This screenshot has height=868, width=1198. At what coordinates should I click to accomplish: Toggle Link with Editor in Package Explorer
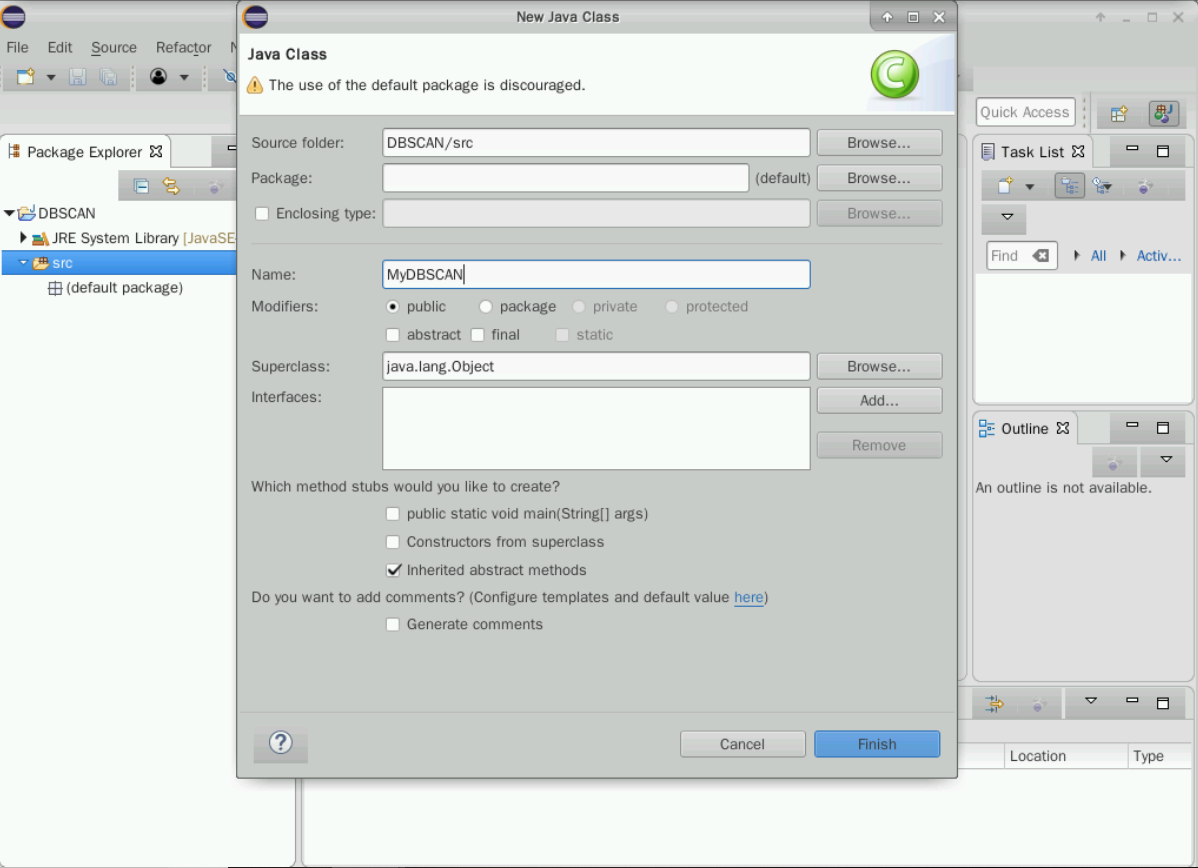(x=171, y=186)
